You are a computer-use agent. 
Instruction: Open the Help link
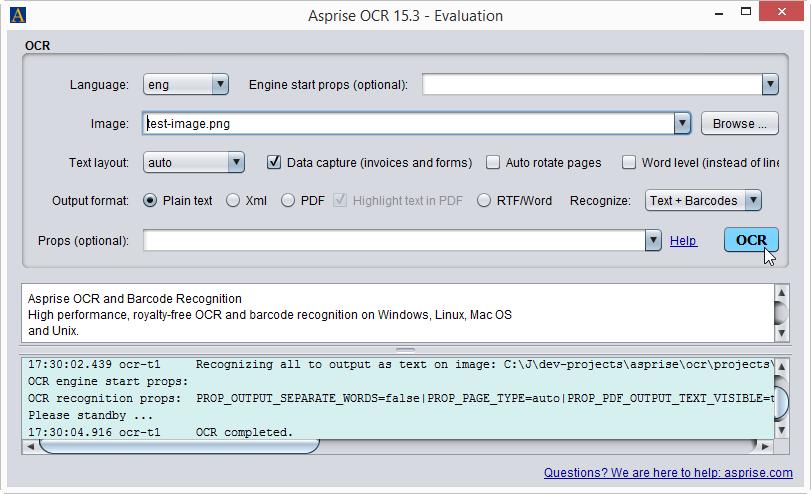coord(683,241)
